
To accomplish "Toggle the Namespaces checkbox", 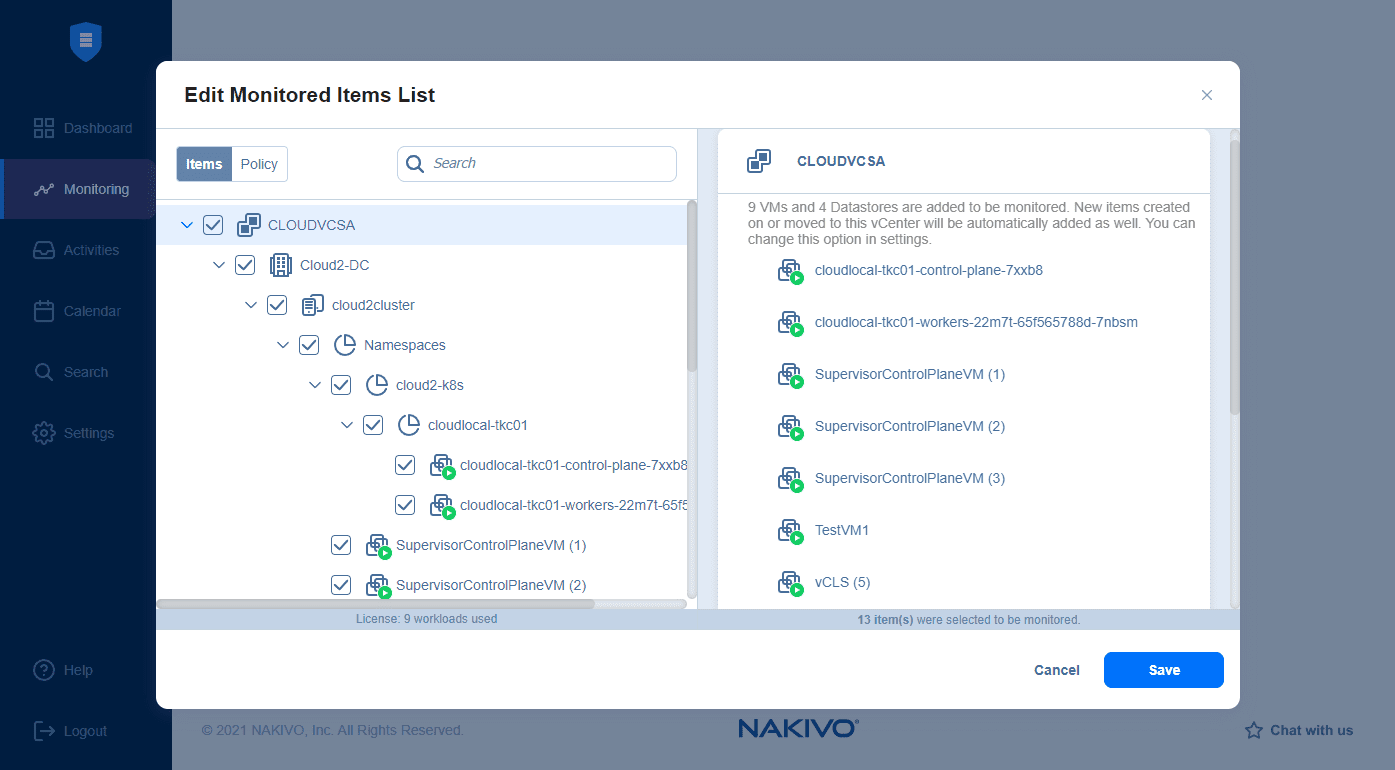I will [x=309, y=345].
